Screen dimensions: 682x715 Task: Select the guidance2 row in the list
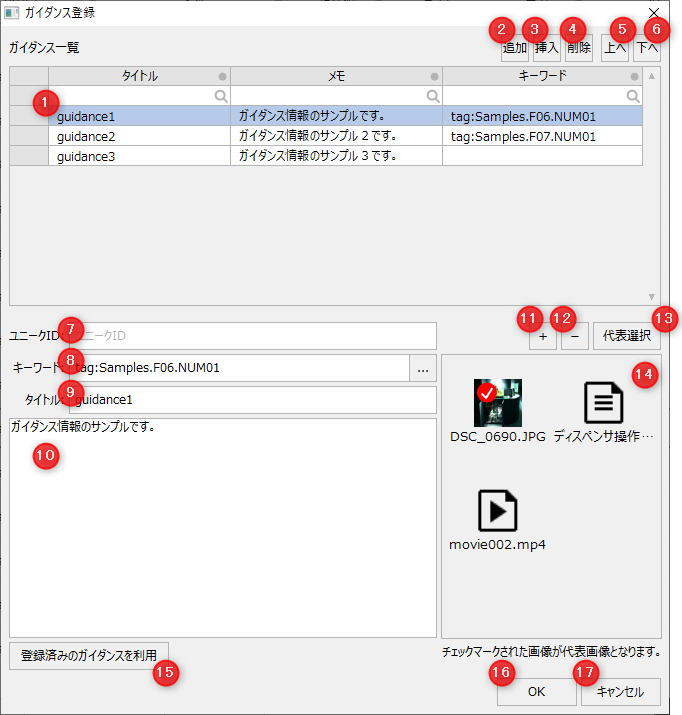click(x=139, y=136)
